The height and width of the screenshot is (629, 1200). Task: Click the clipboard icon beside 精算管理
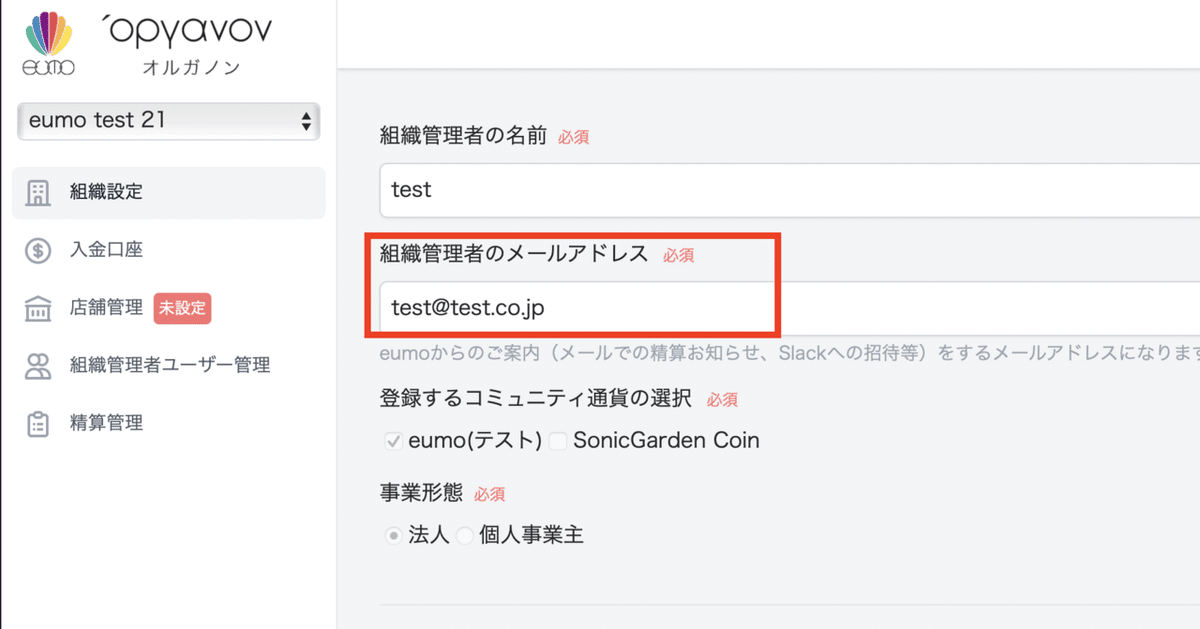[38, 424]
